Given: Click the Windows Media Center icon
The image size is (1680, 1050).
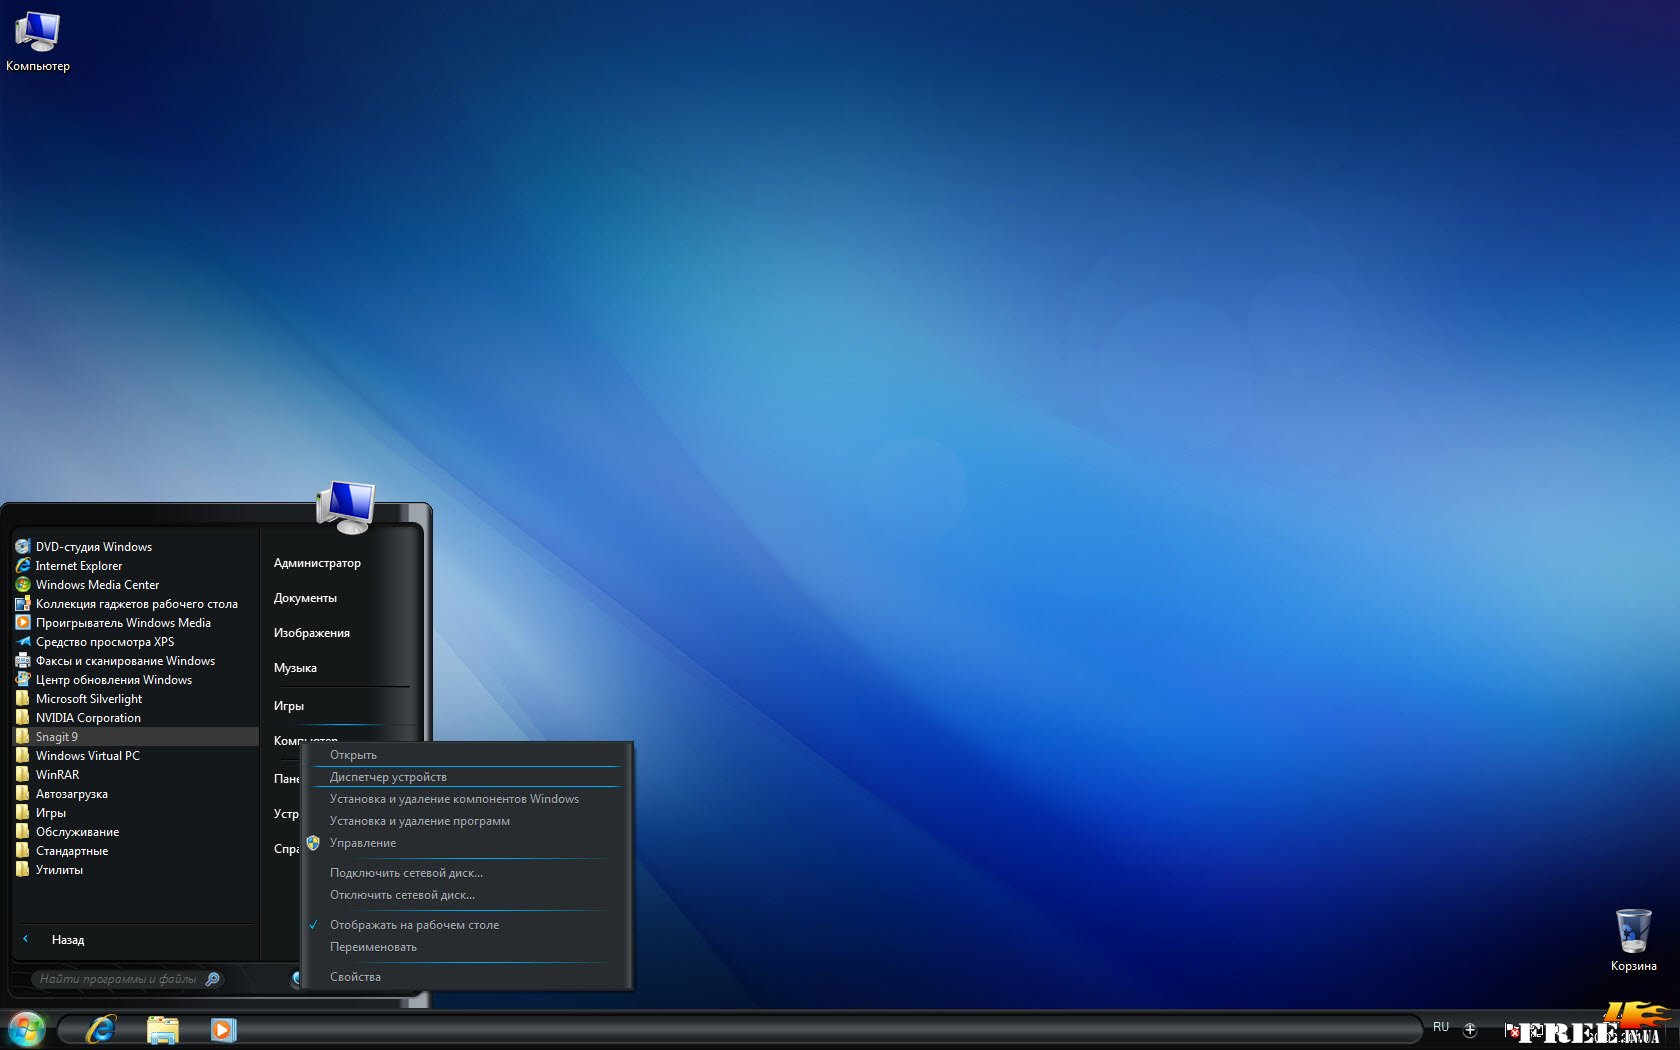Looking at the screenshot, I should coord(23,585).
